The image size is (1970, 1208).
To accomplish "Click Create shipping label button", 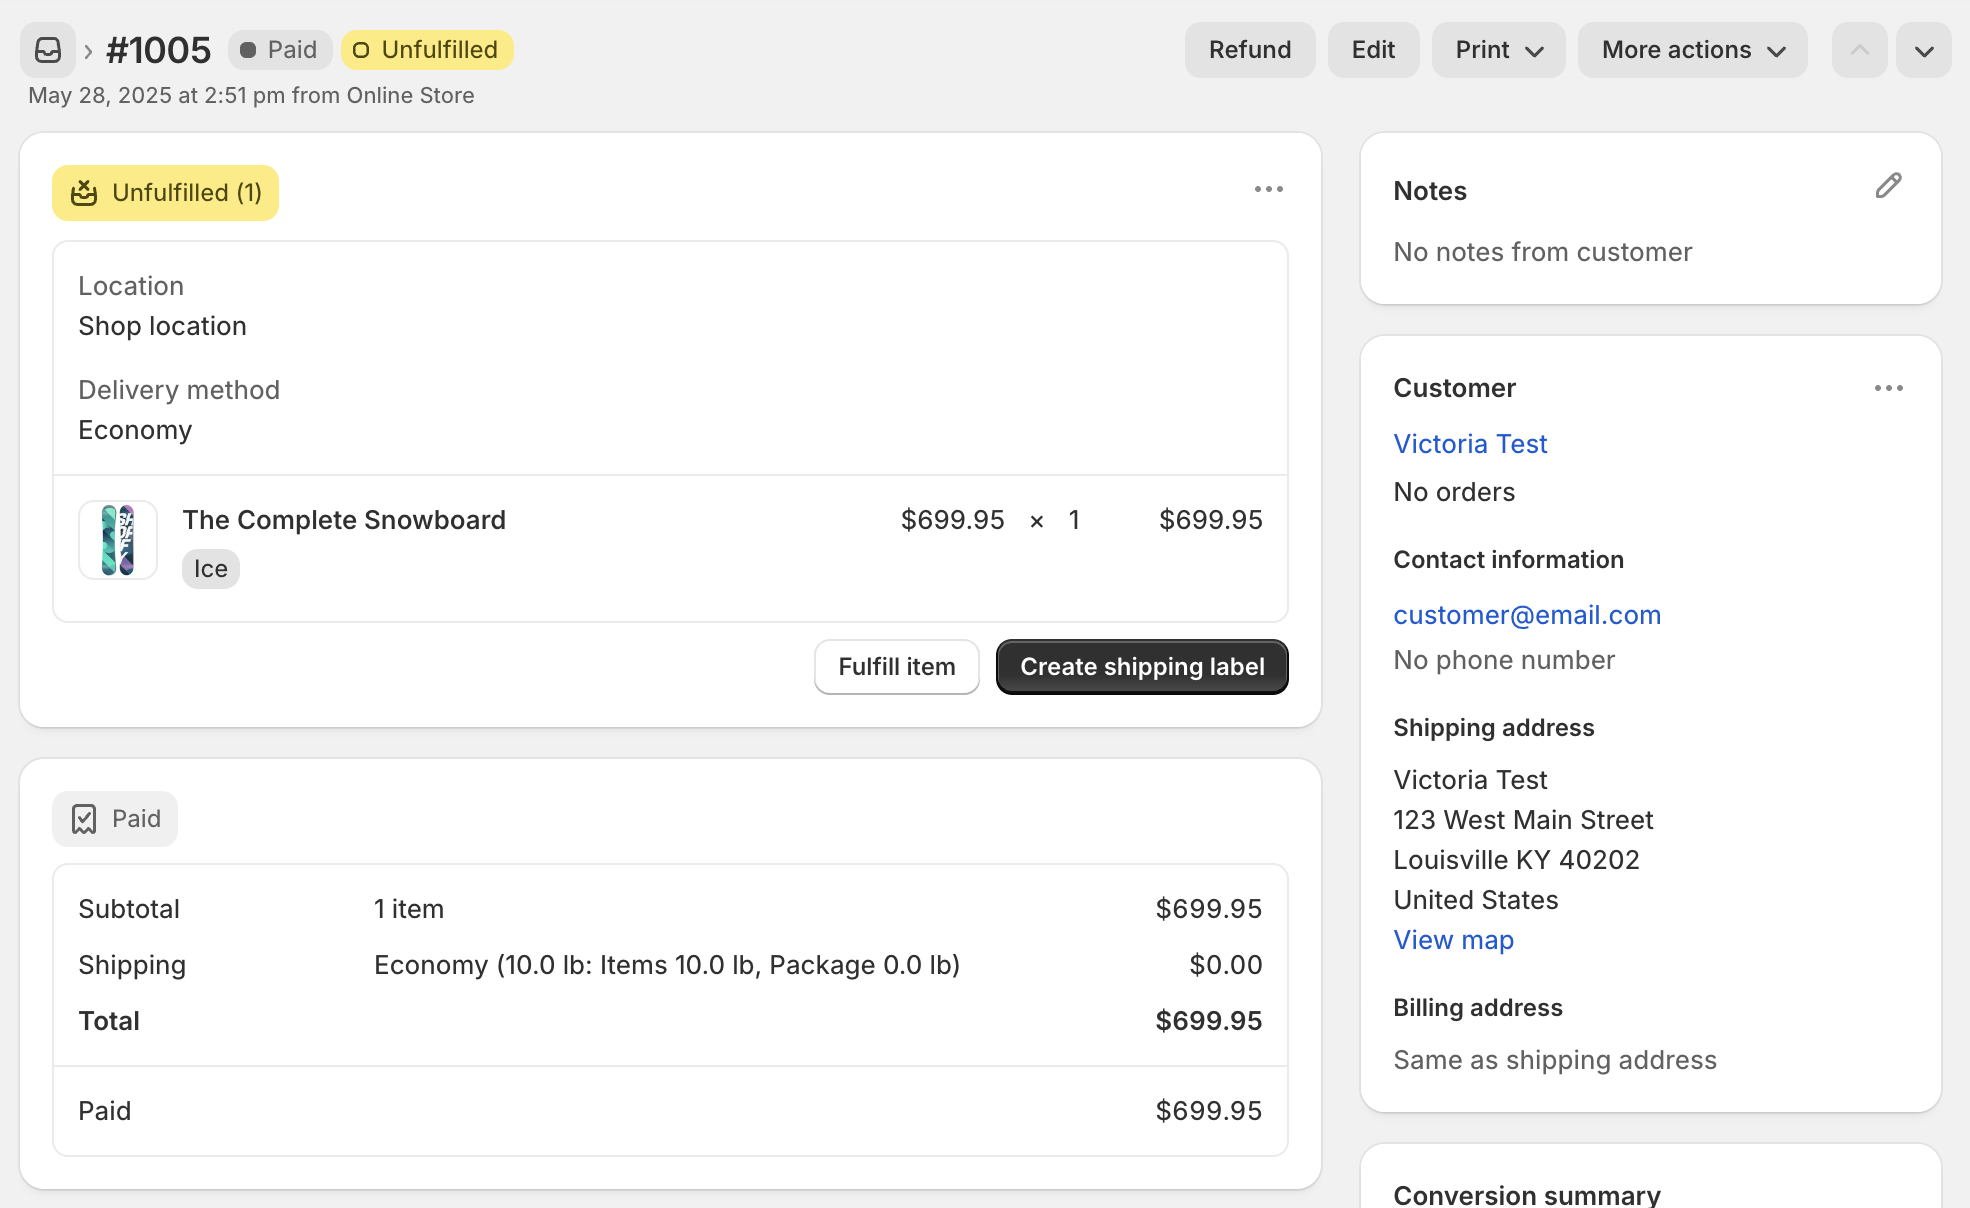I will (x=1142, y=667).
